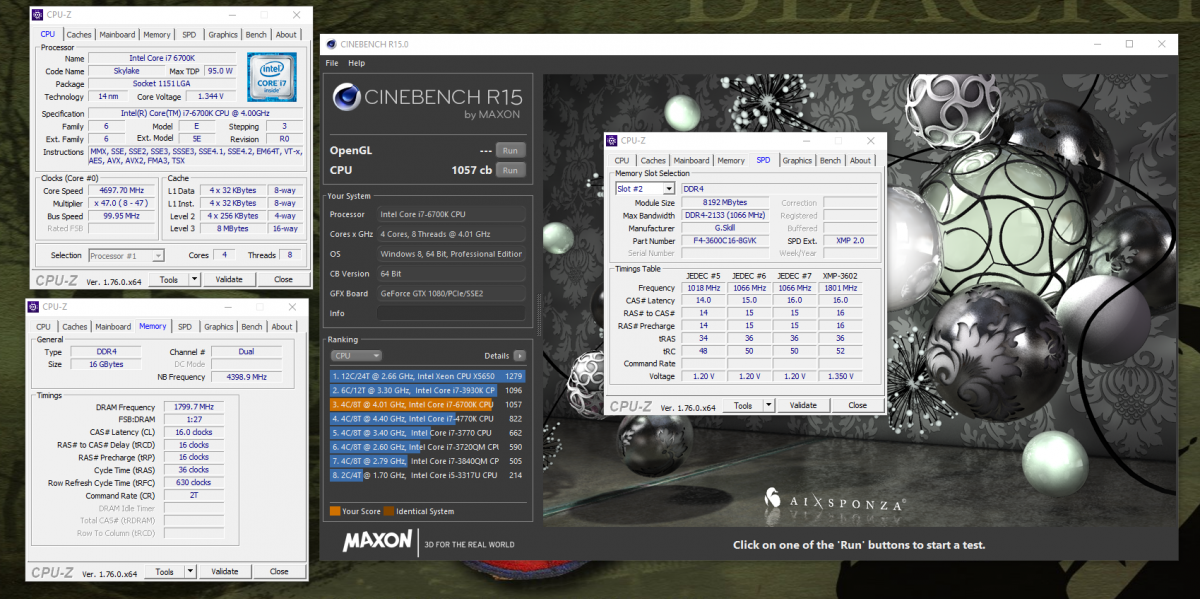Click Close button in CPU-Z processor window
The height and width of the screenshot is (599, 1200).
[283, 280]
